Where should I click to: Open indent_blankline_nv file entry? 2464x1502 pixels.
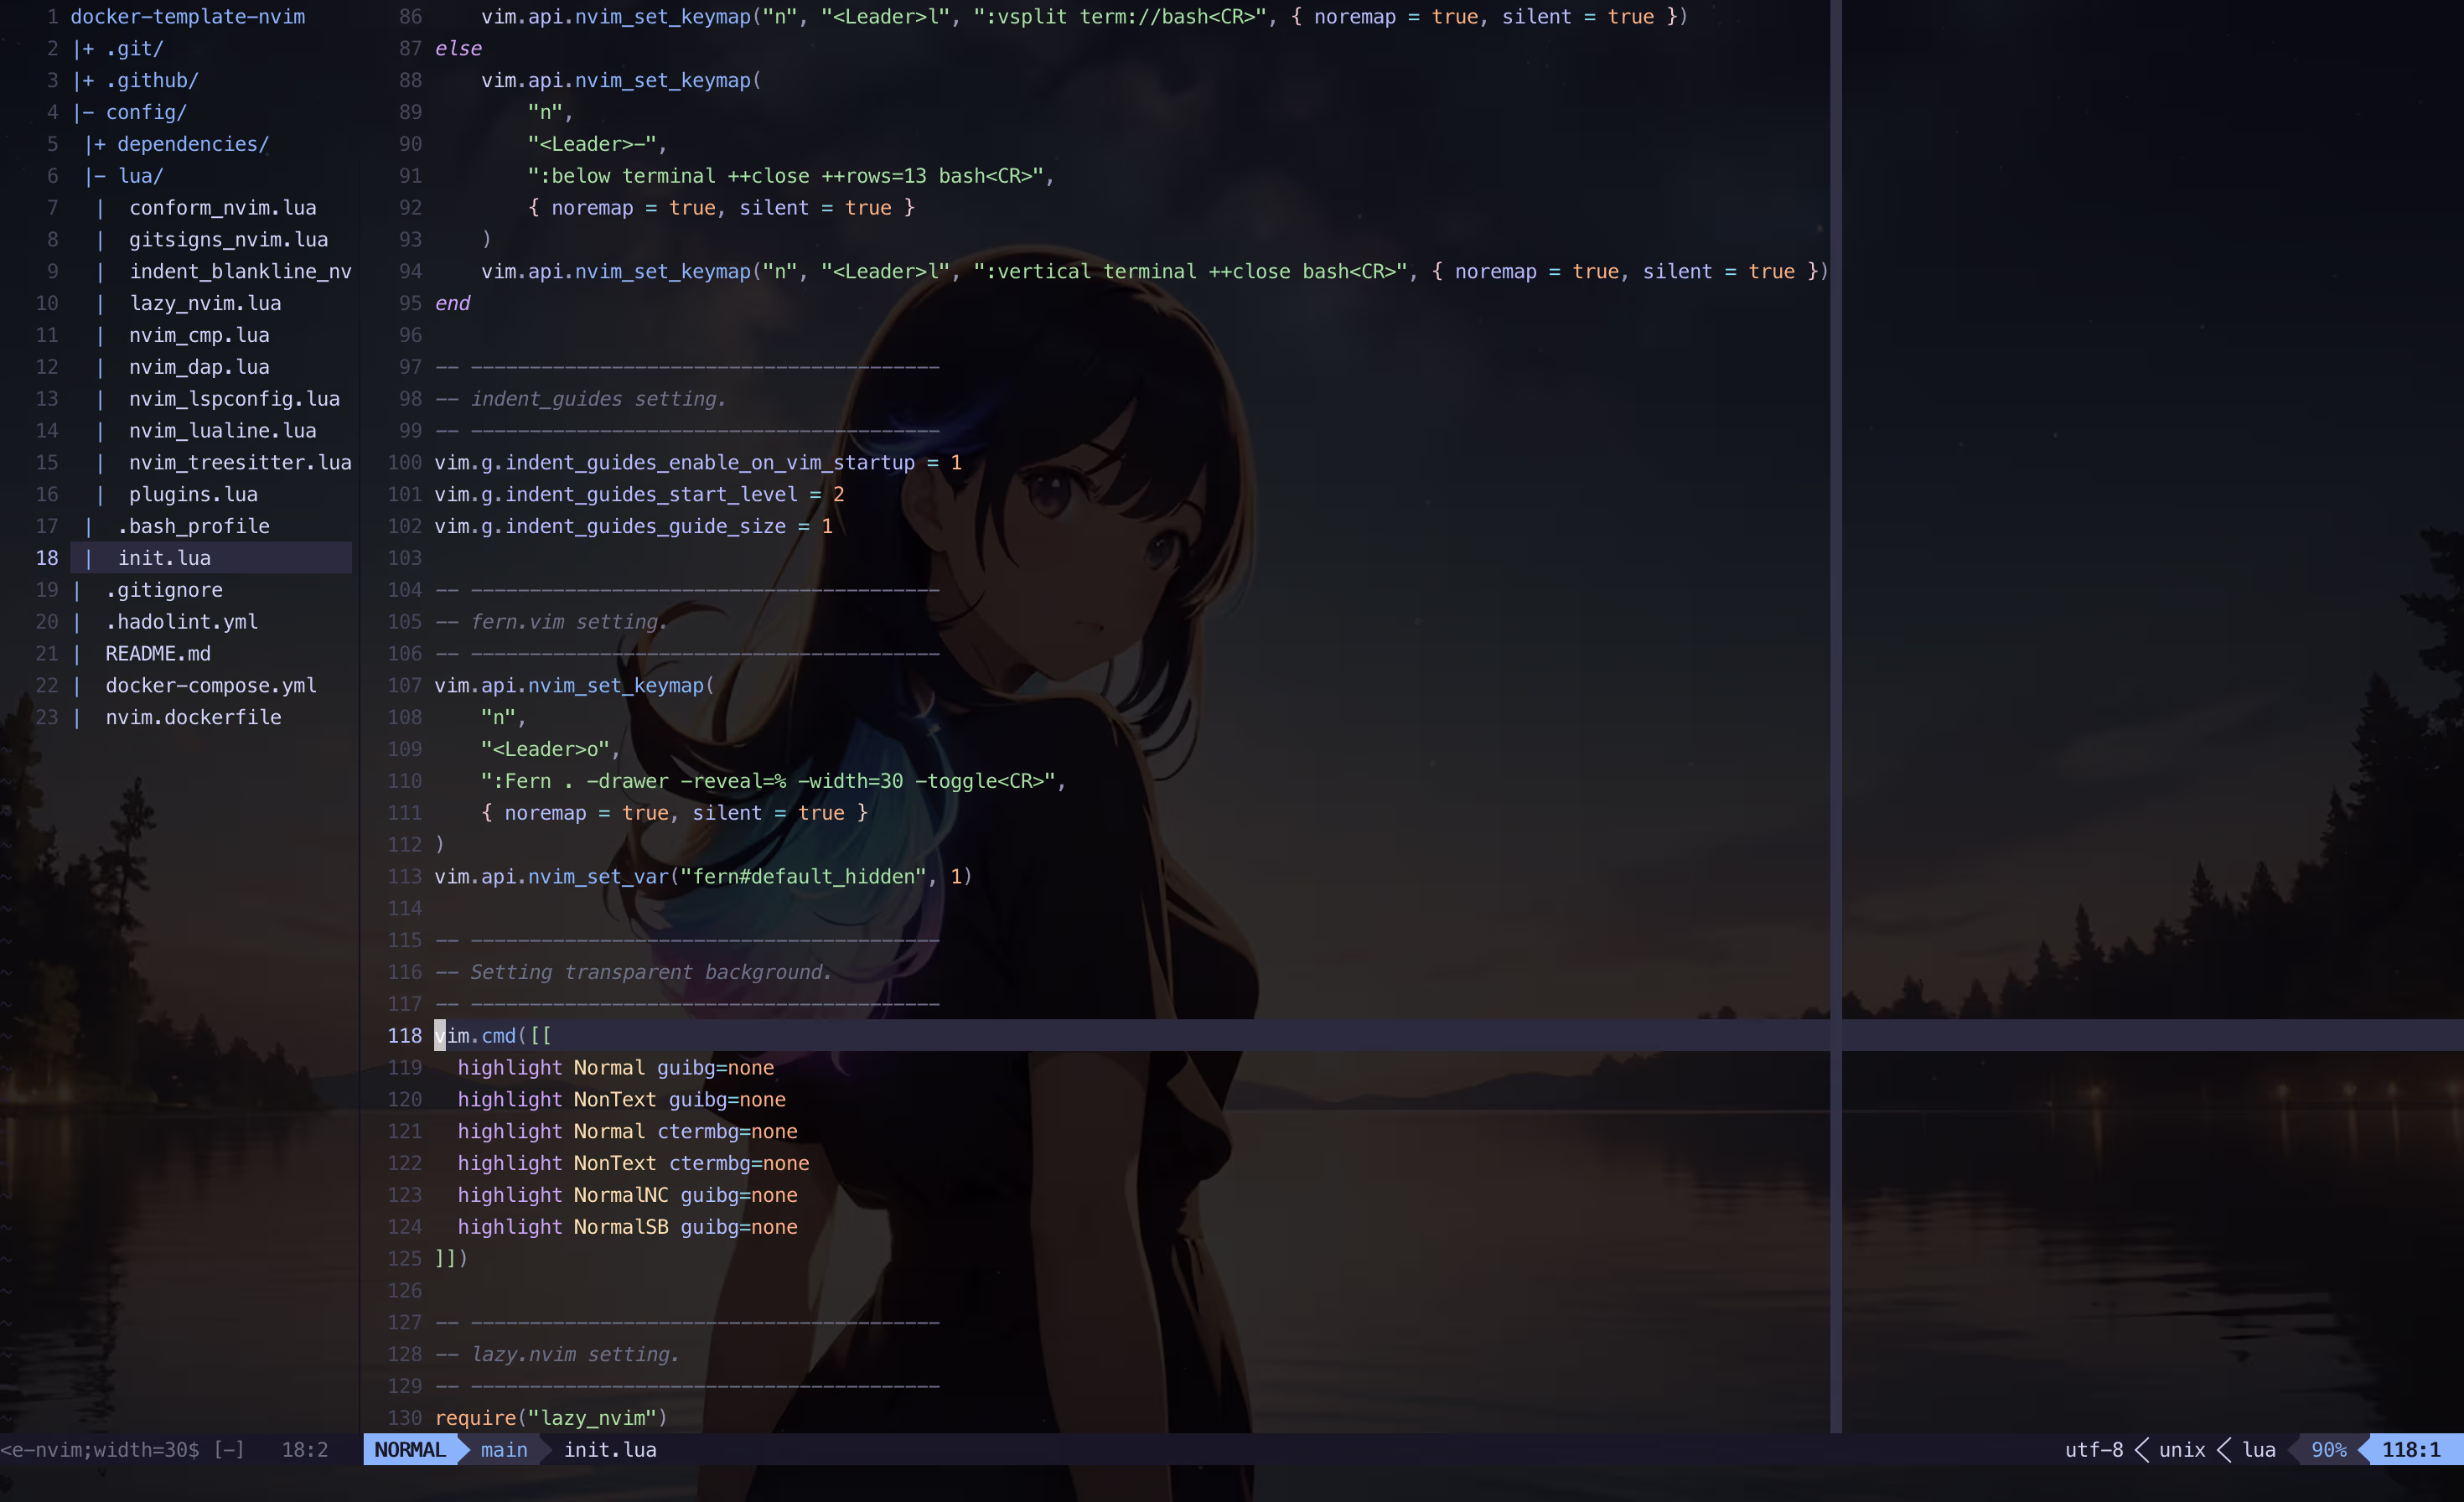(x=240, y=271)
